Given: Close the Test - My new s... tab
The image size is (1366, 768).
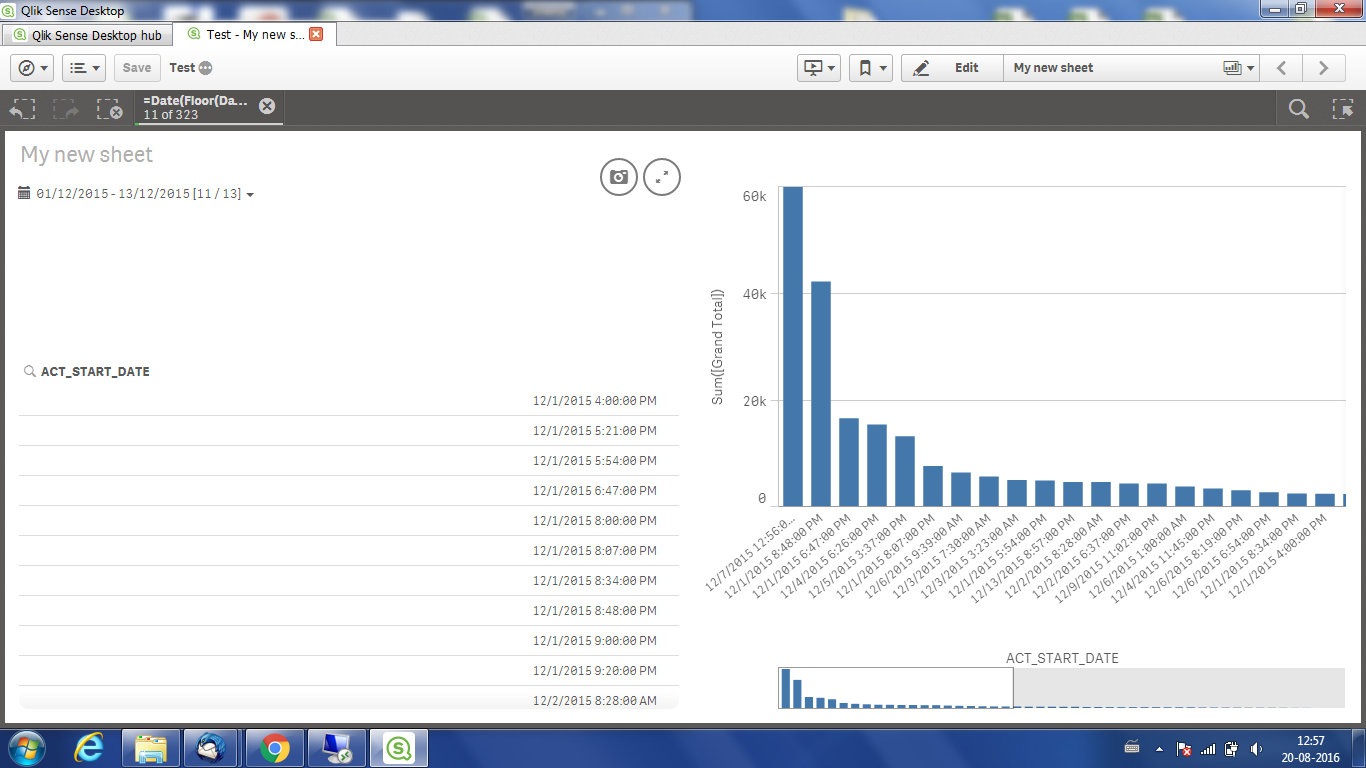Looking at the screenshot, I should point(316,34).
